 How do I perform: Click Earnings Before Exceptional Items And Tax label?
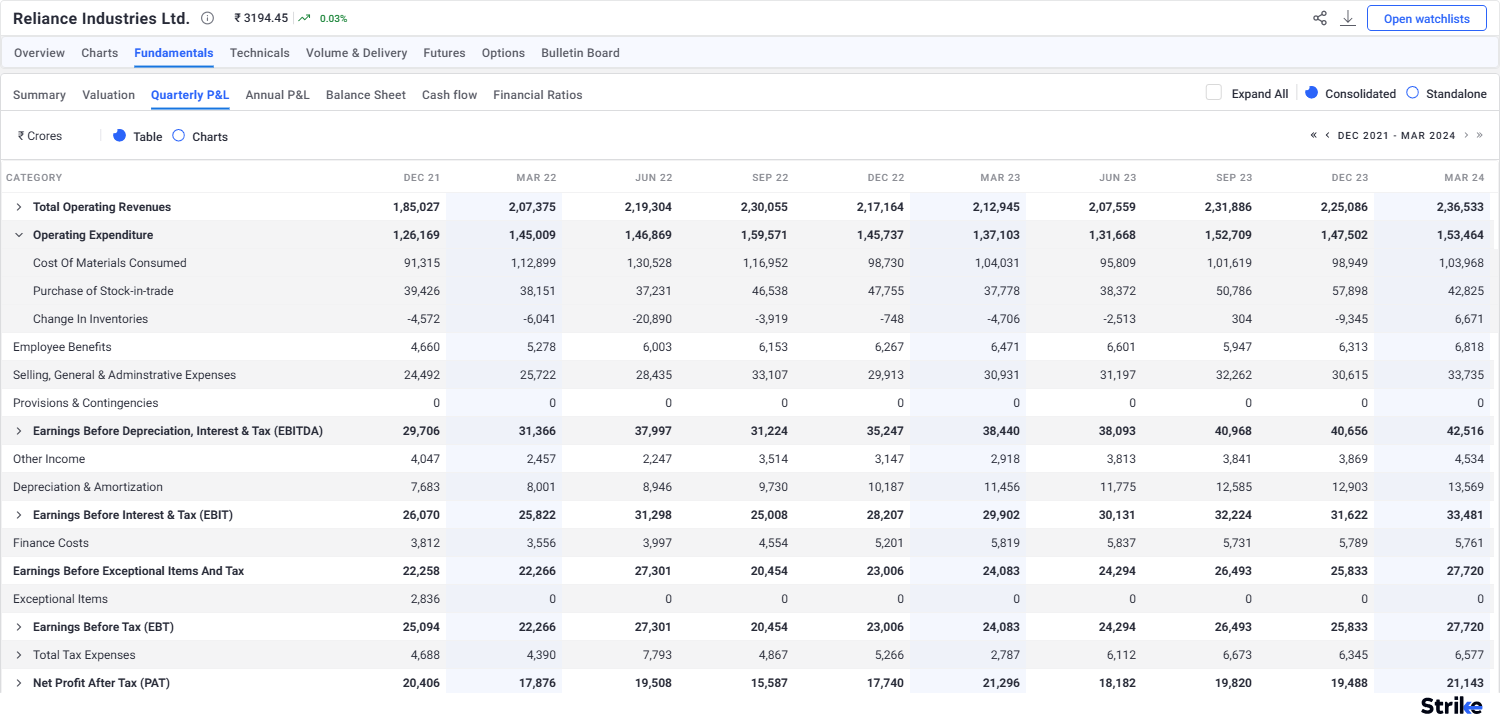tap(128, 571)
